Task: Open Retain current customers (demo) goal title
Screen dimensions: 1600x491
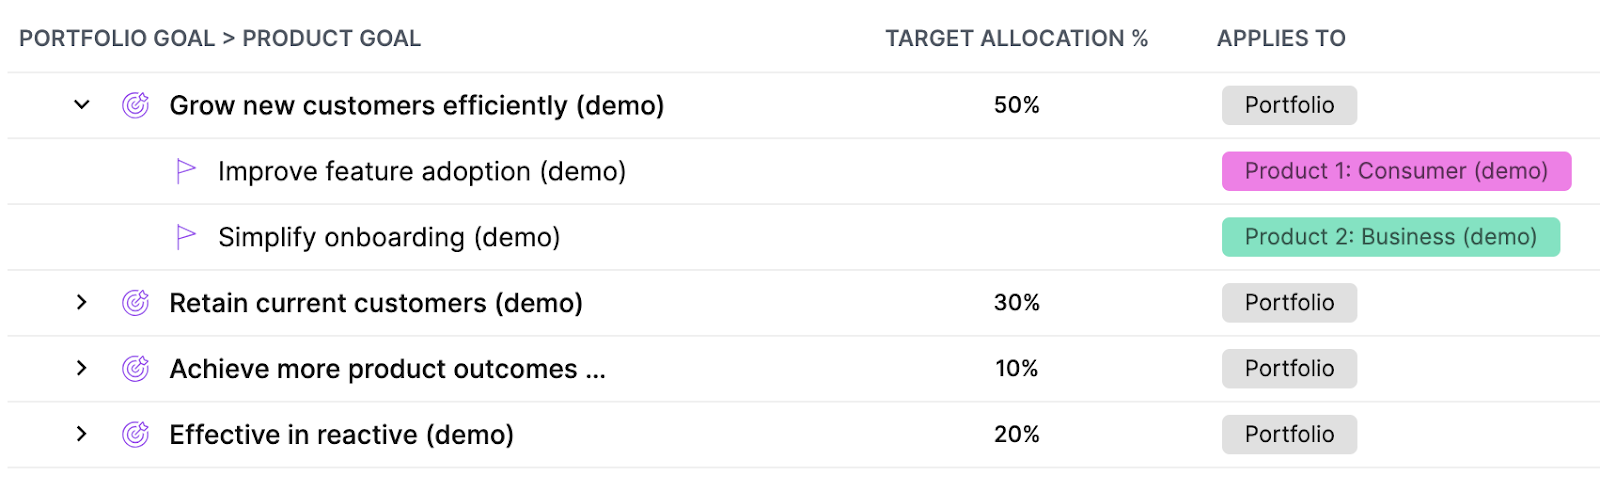Action: [376, 303]
